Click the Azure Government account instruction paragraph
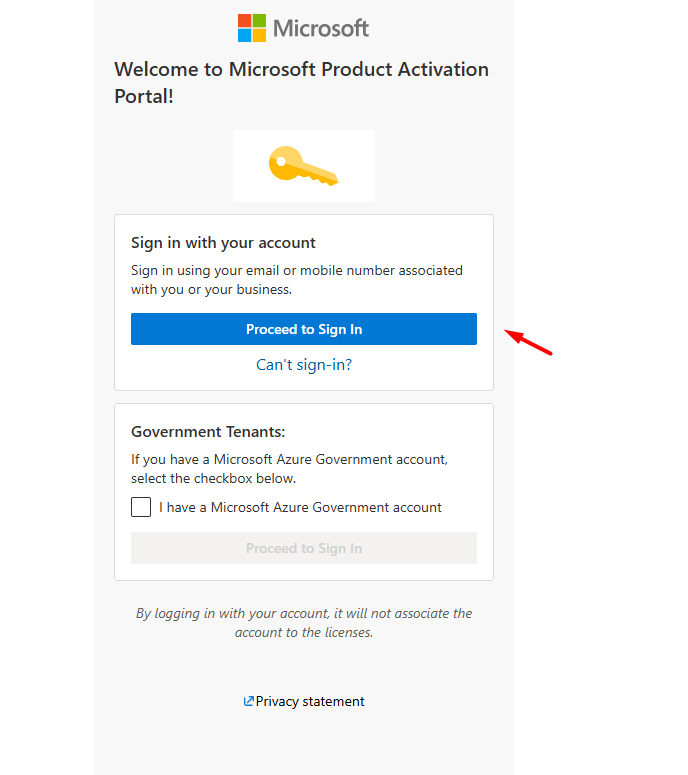The height and width of the screenshot is (775, 688). click(x=289, y=469)
